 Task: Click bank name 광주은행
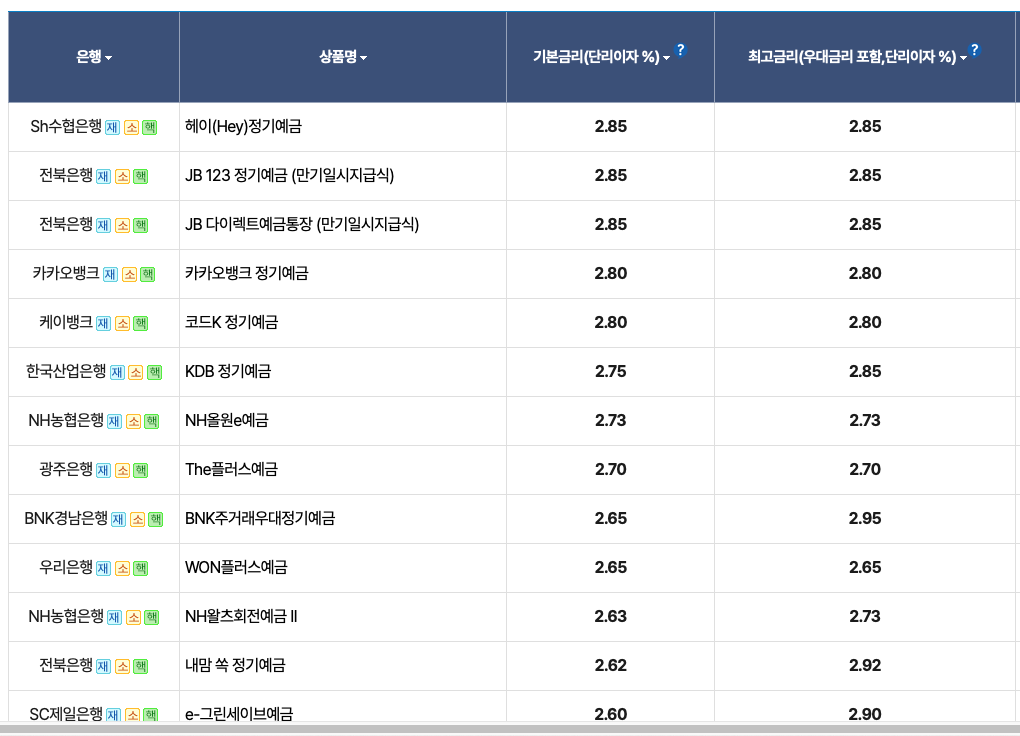point(66,469)
